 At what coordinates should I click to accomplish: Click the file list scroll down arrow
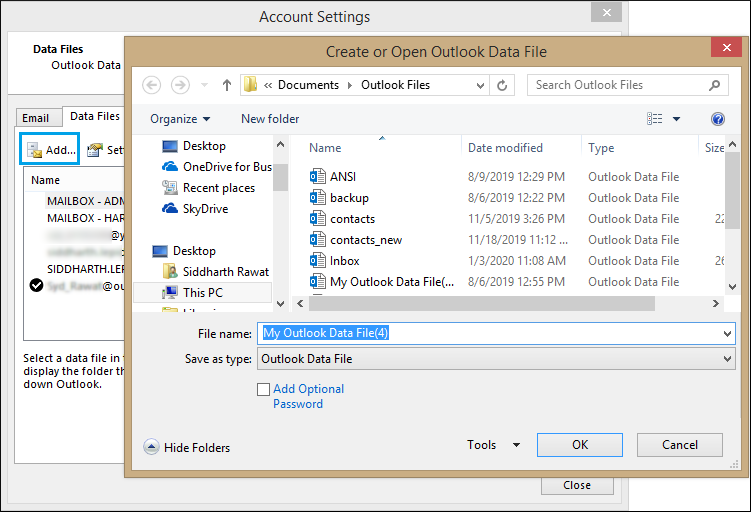732,287
